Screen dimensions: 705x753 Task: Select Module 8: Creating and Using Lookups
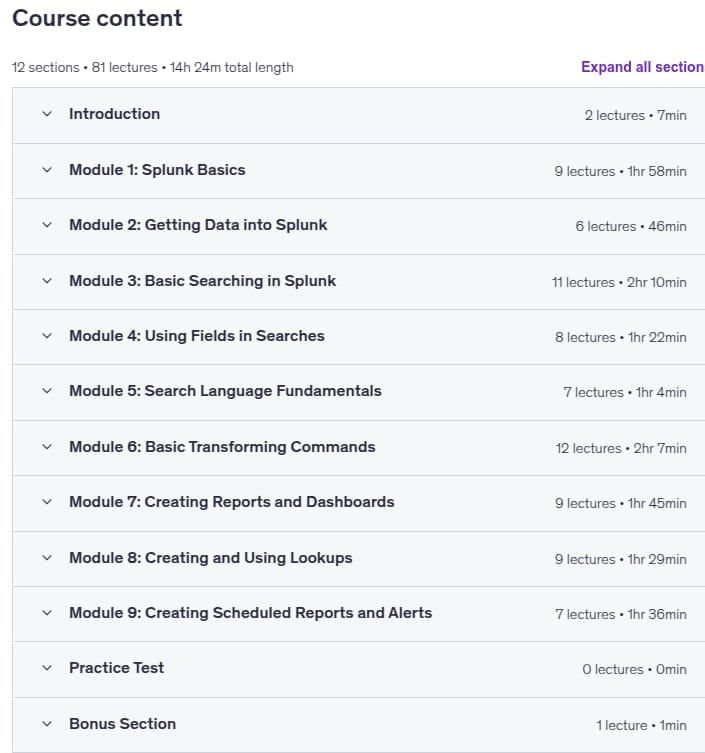click(211, 558)
